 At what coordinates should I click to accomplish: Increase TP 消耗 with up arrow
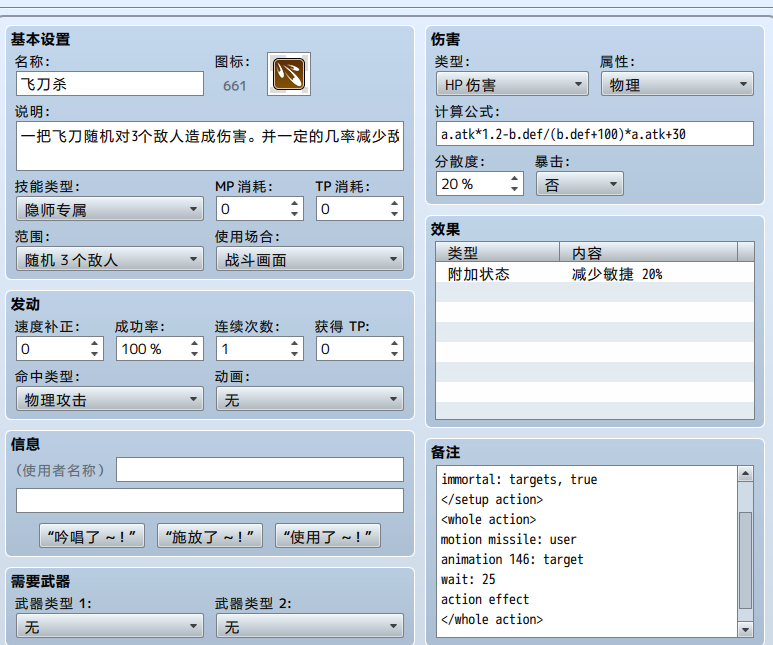[394, 203]
